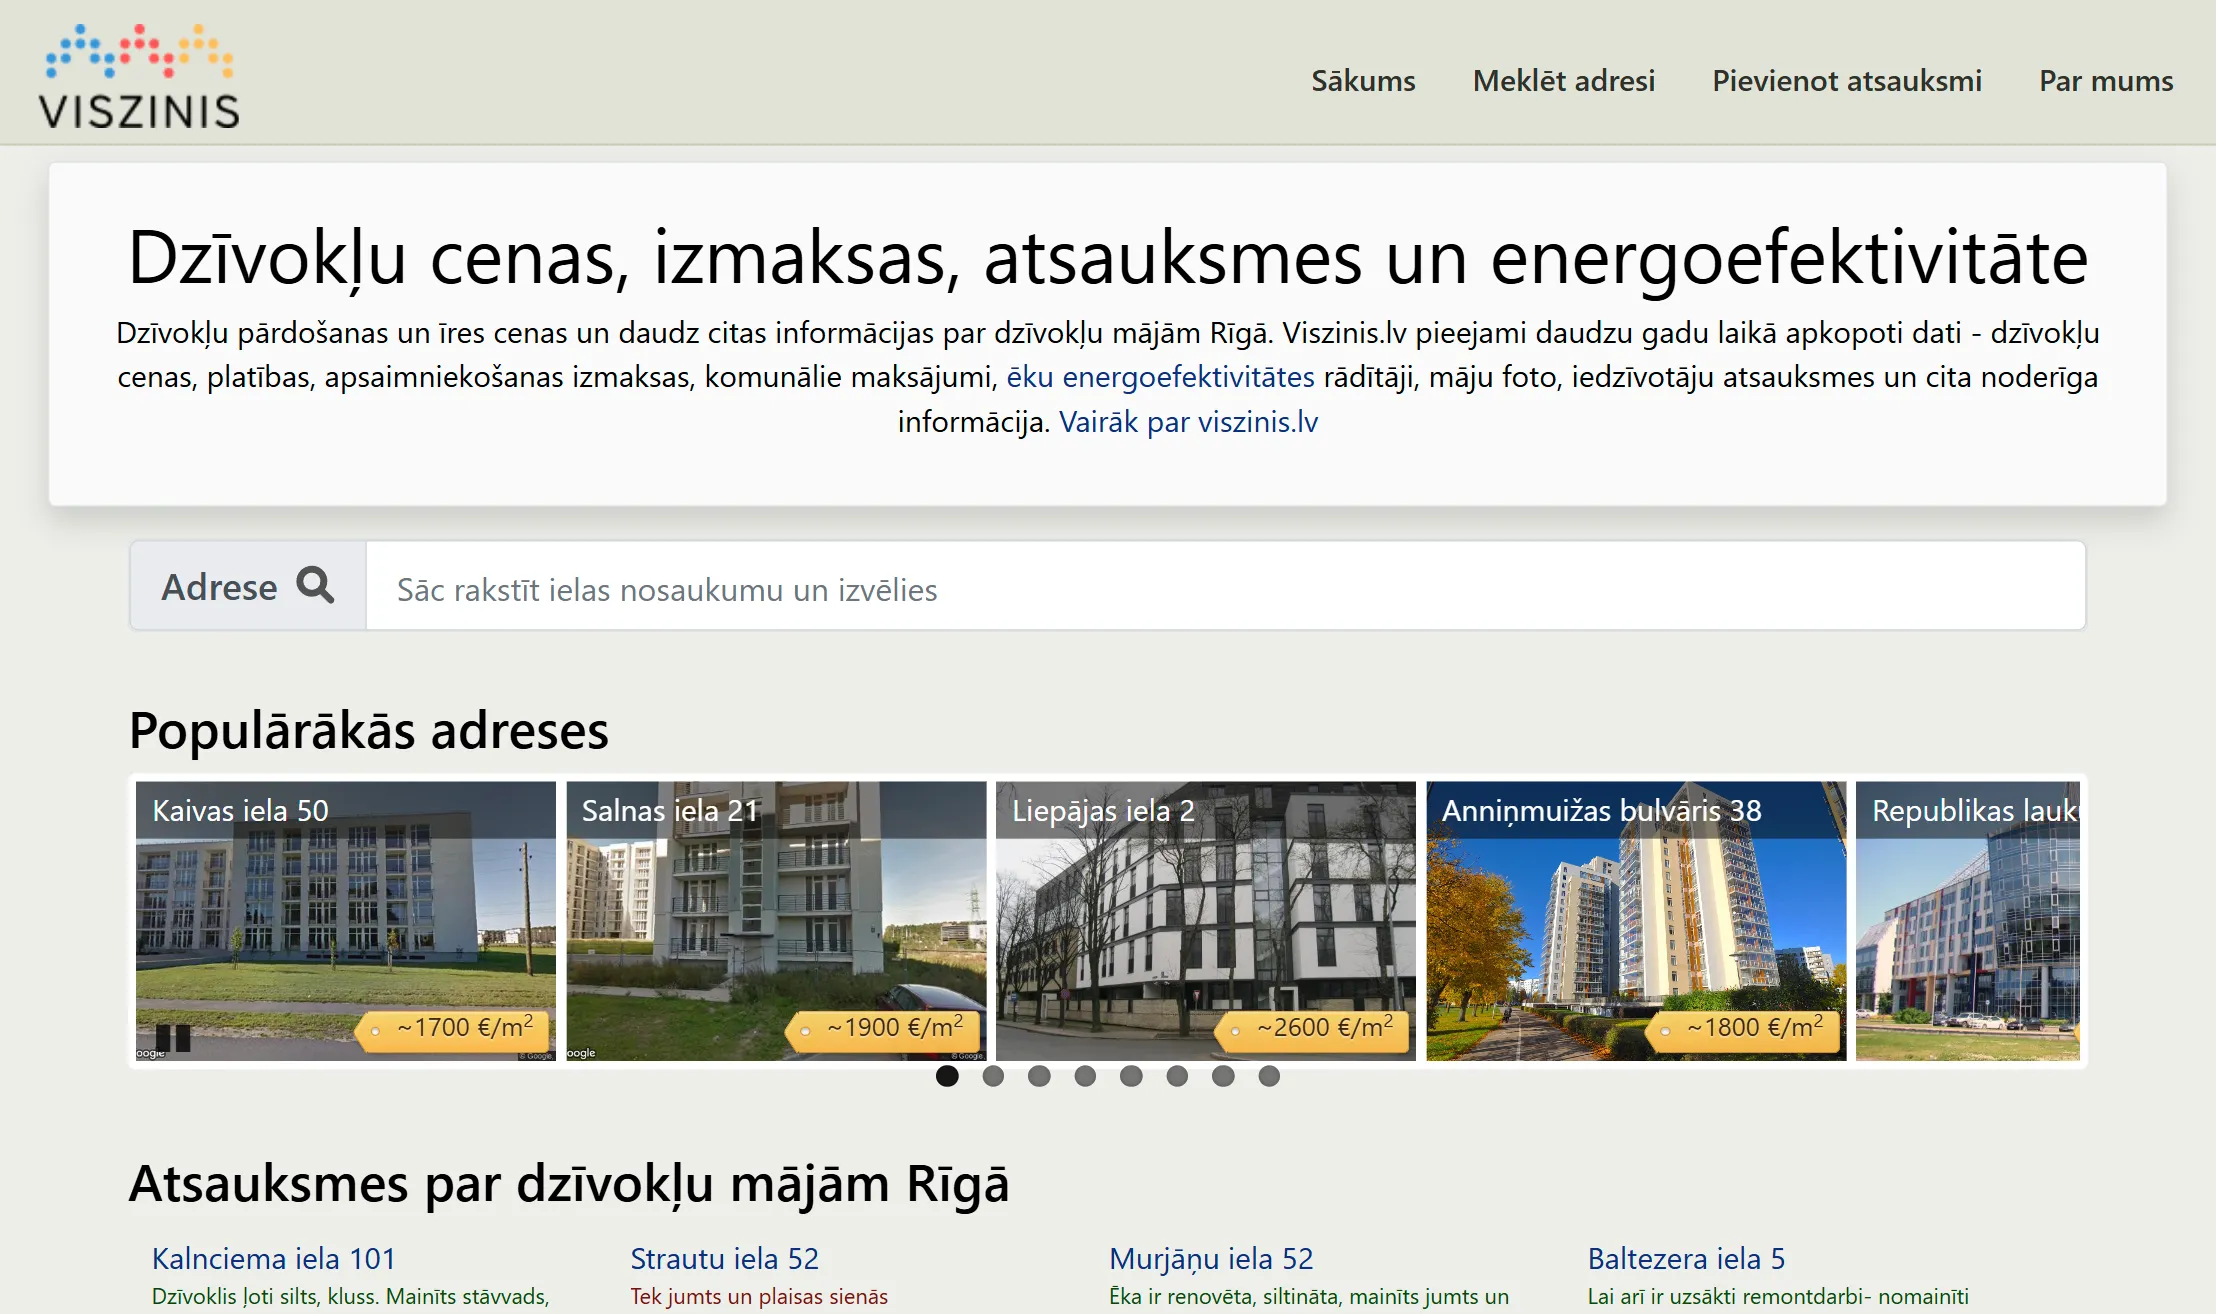Open the Sākums menu item
Viewport: 2216px width, 1314px height.
tap(1363, 81)
